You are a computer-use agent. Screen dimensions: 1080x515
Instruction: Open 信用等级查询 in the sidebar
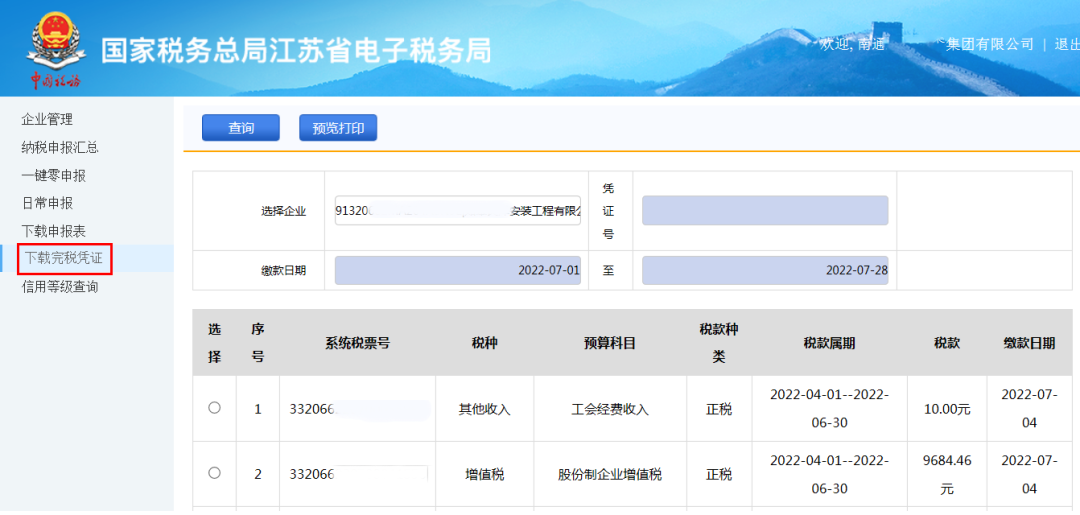60,287
